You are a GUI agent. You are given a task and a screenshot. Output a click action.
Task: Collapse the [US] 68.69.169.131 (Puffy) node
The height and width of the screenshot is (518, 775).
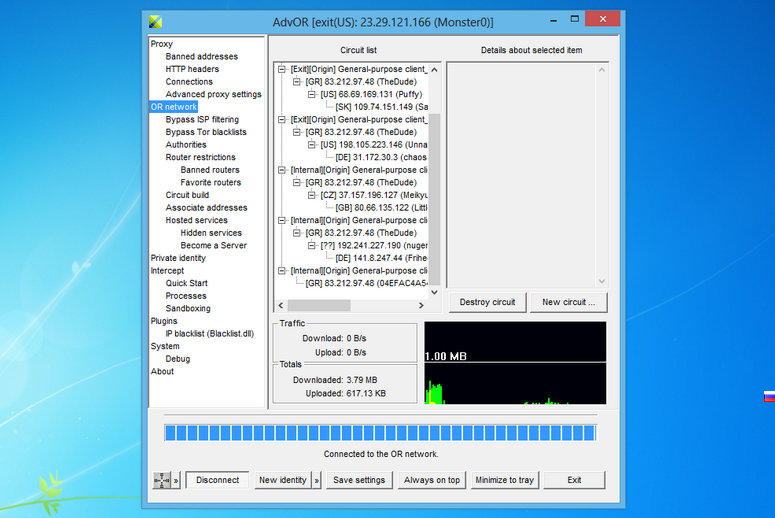(x=311, y=94)
